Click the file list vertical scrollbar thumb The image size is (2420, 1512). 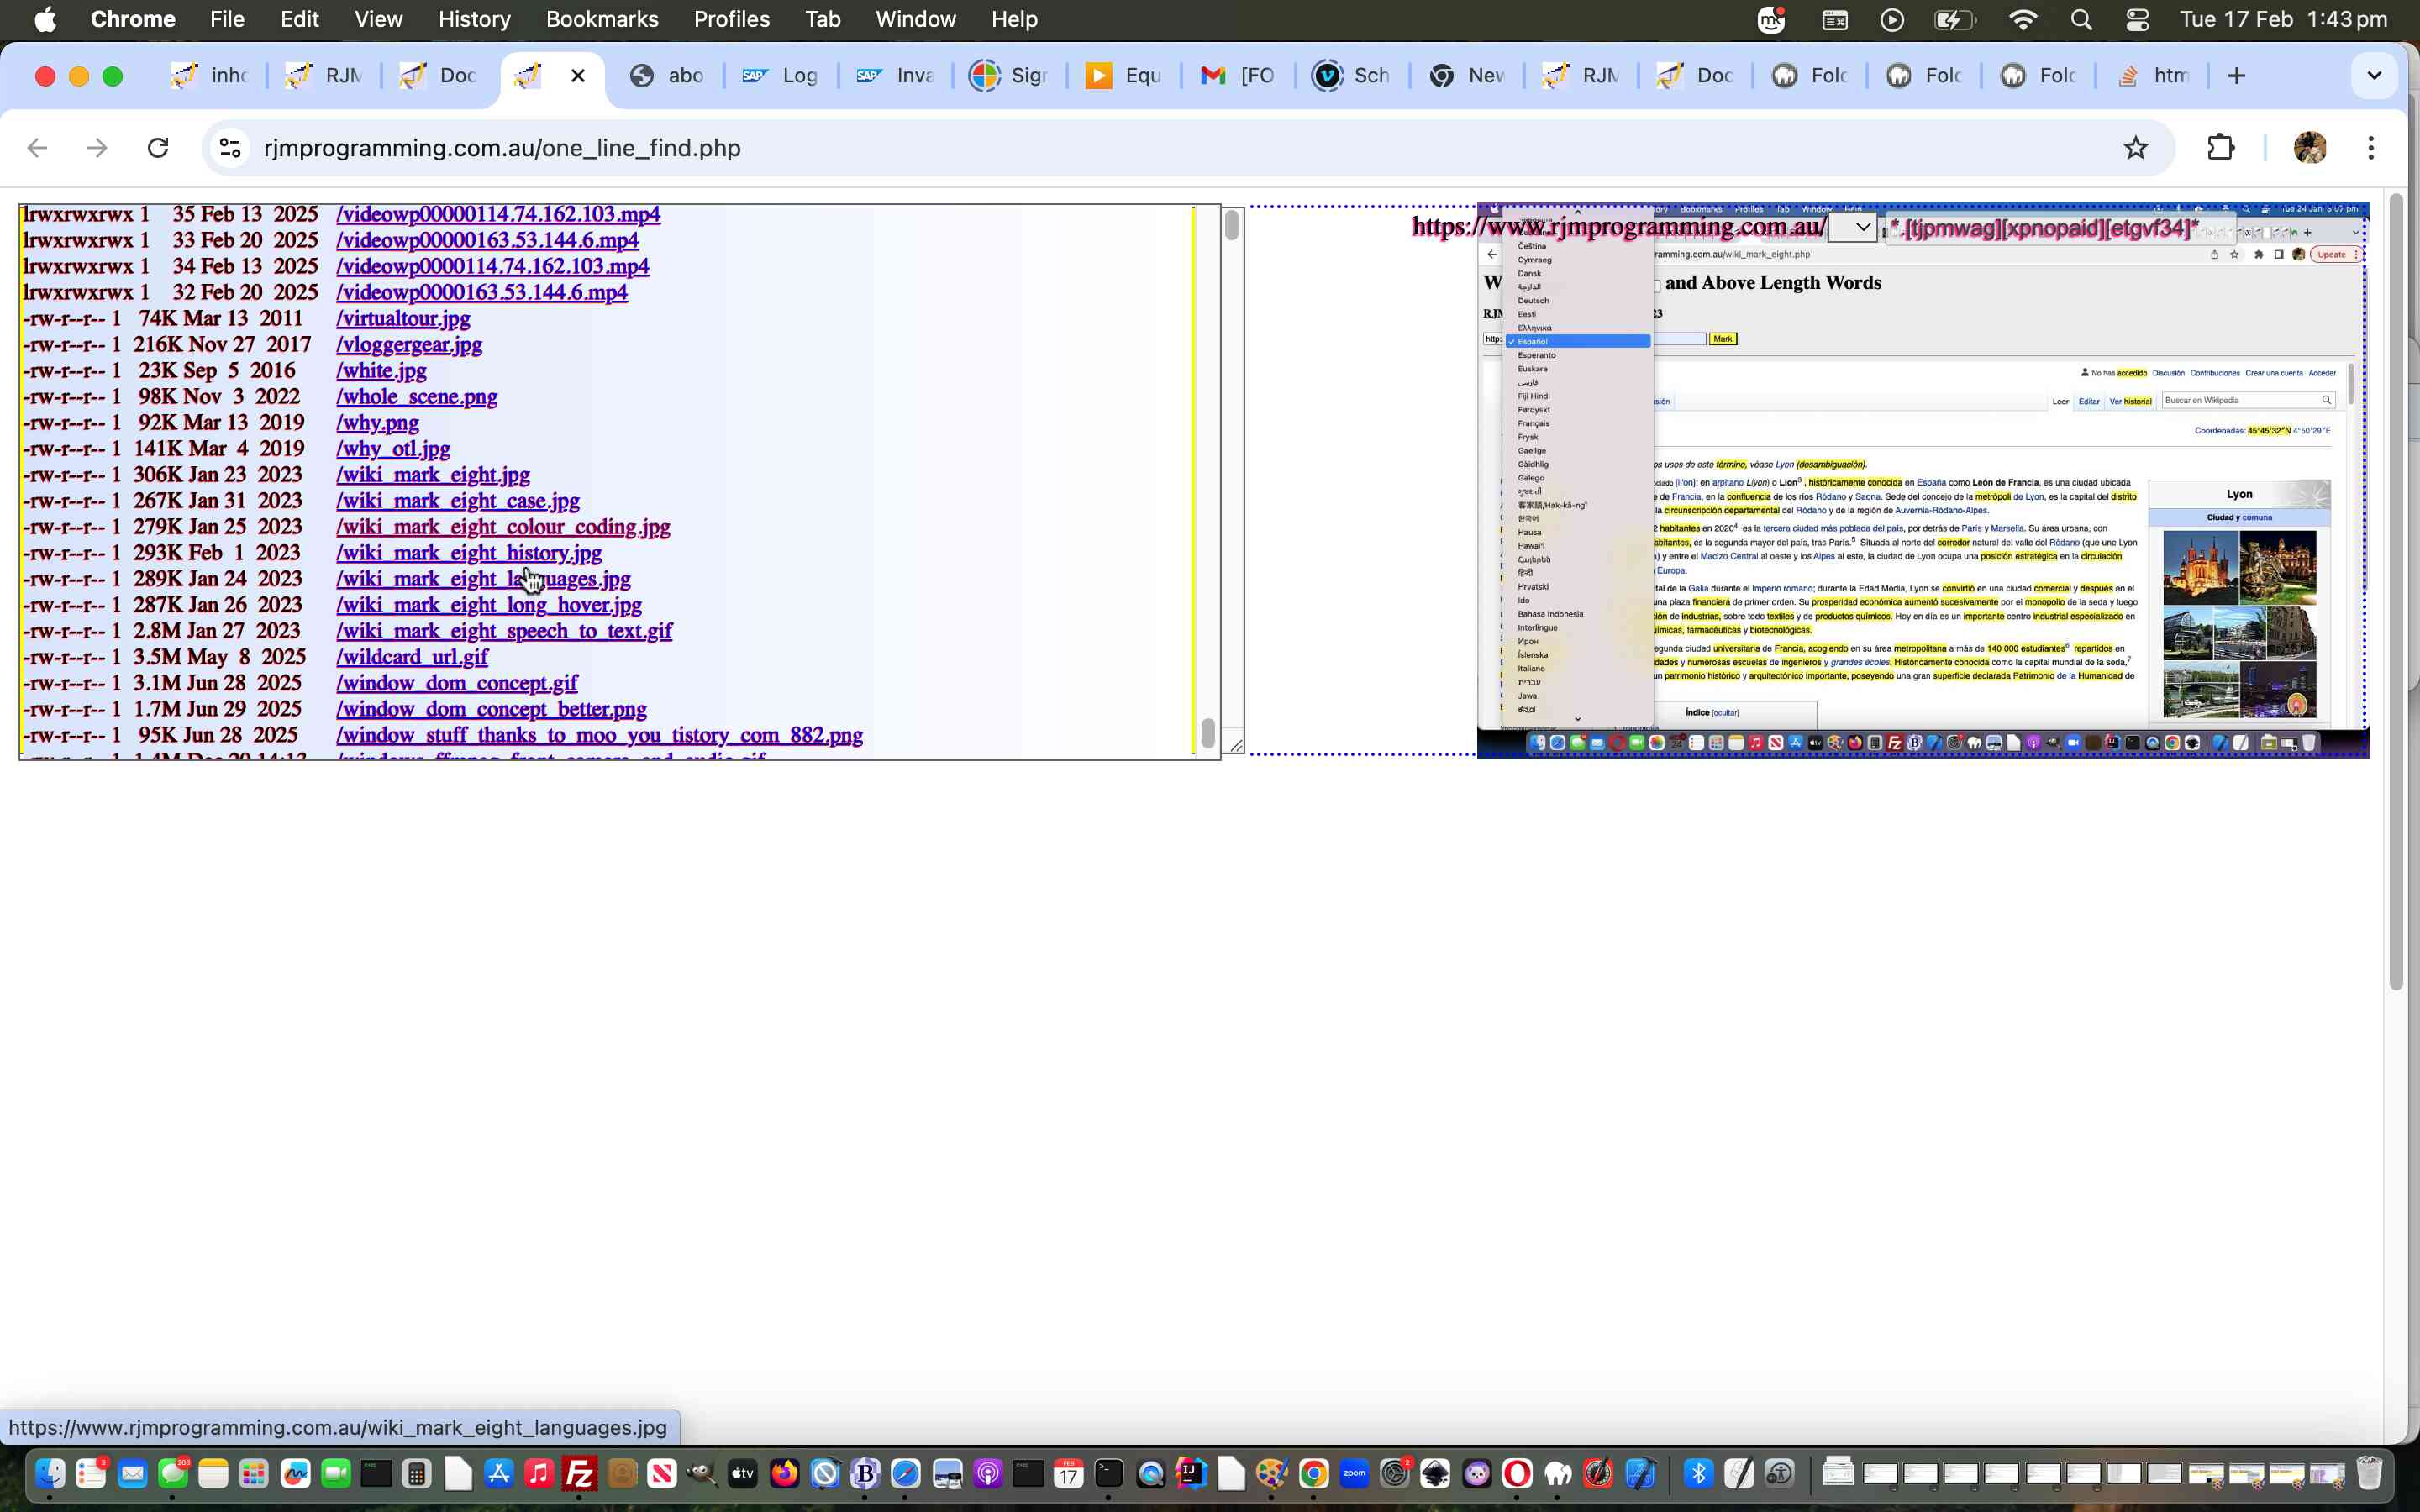[1207, 733]
